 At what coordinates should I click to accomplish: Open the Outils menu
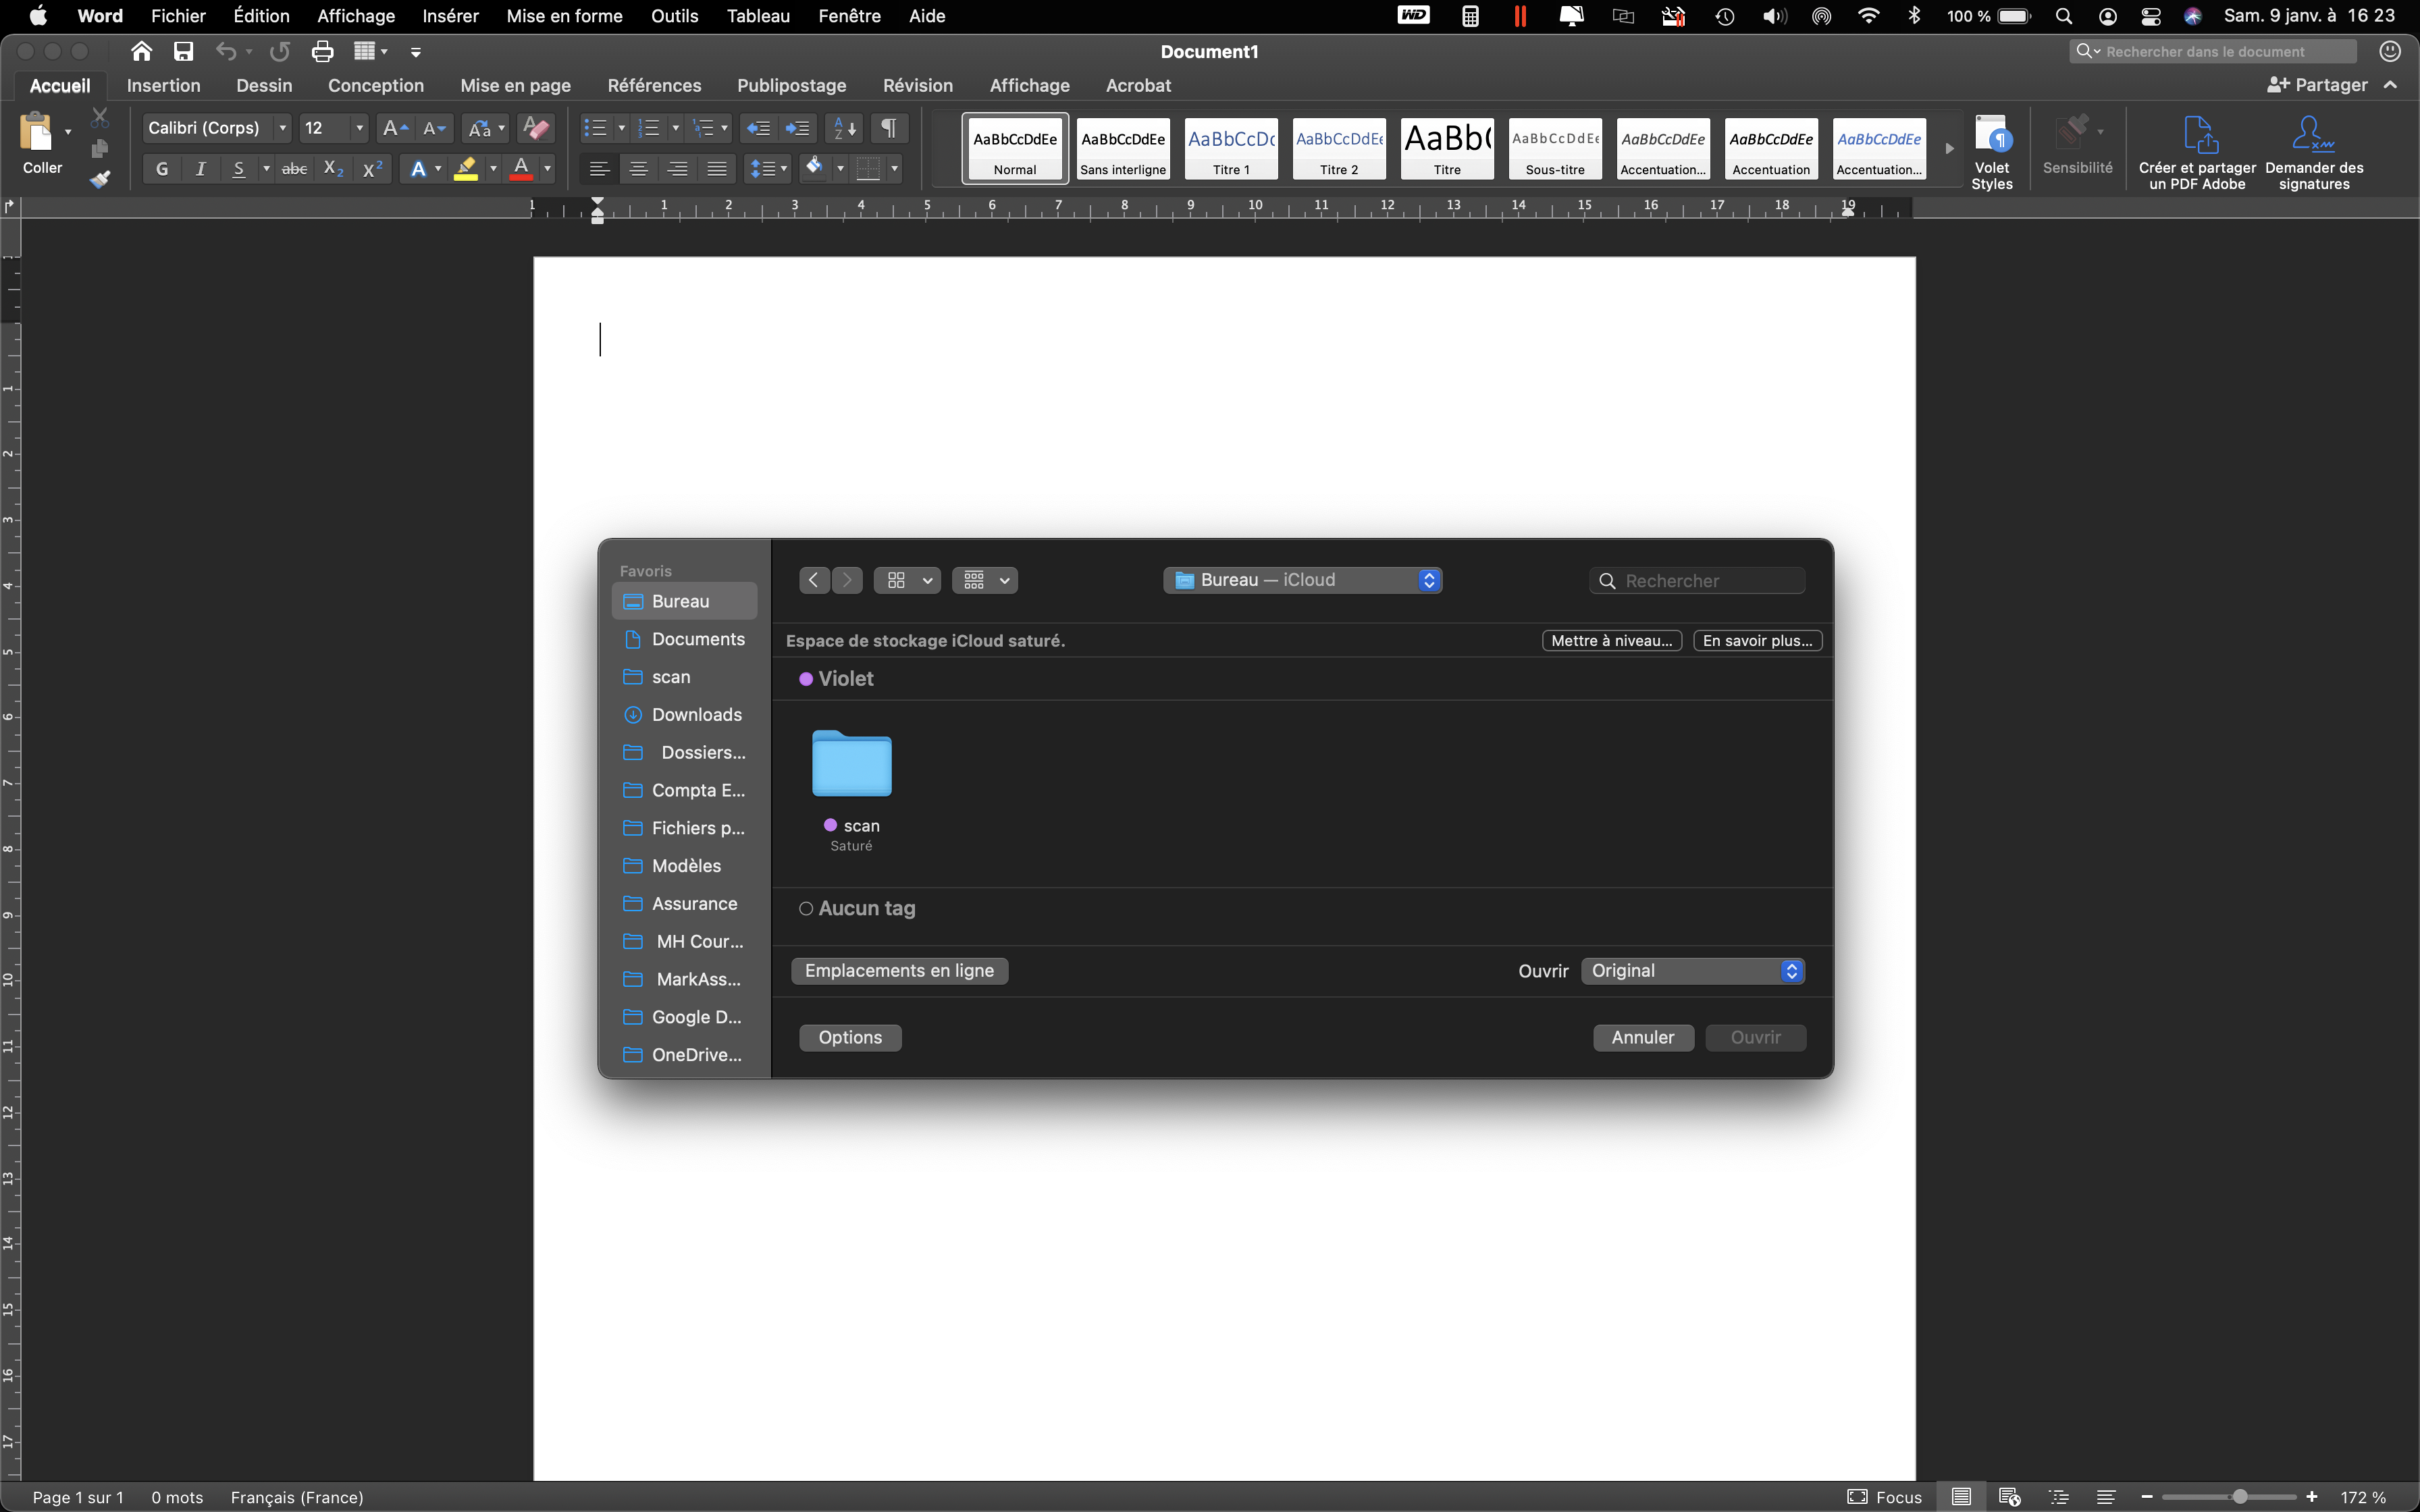[674, 16]
